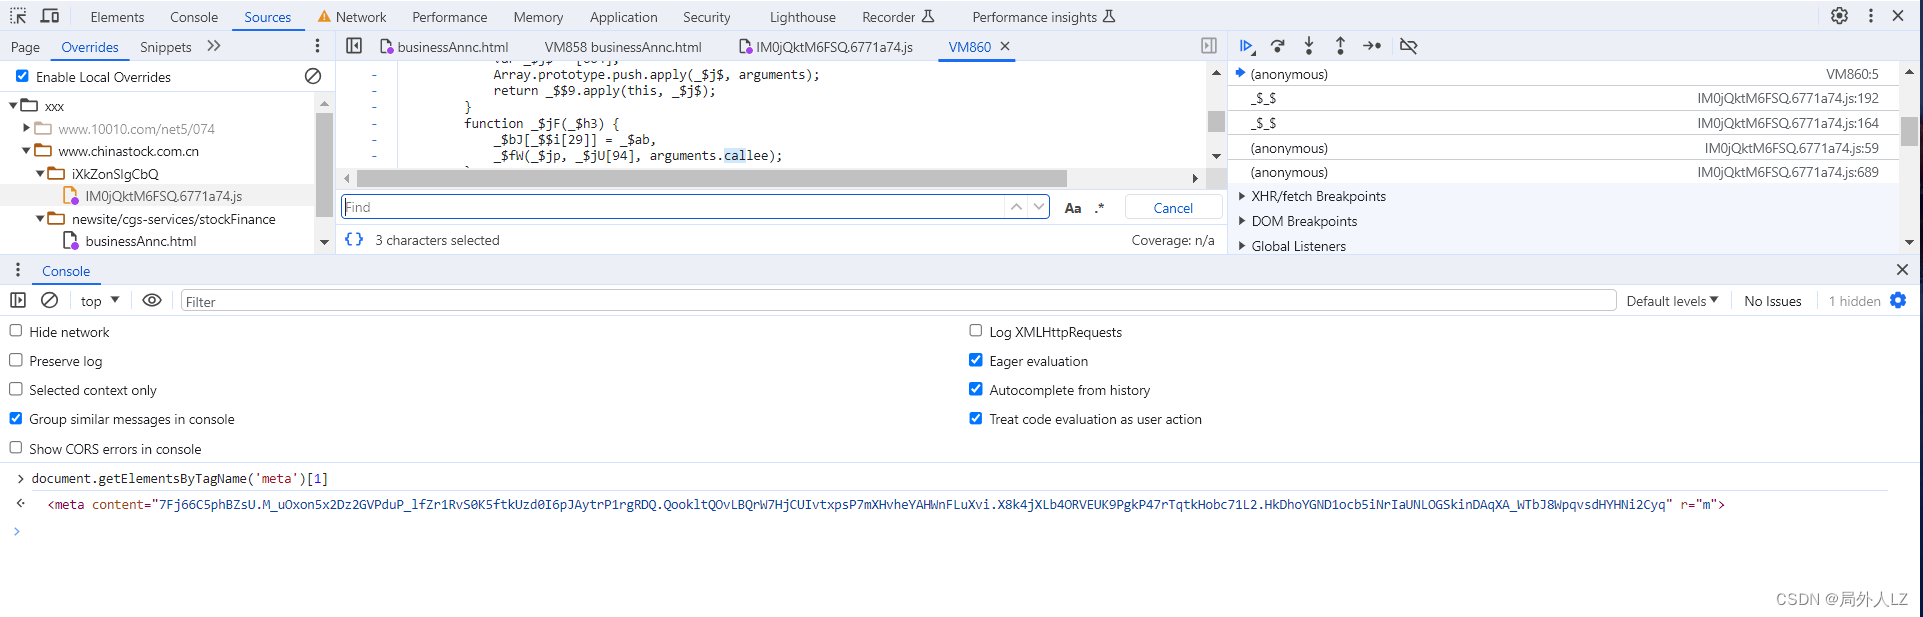Focus the console Filter field
The image size is (1923, 617).
coord(898,301)
